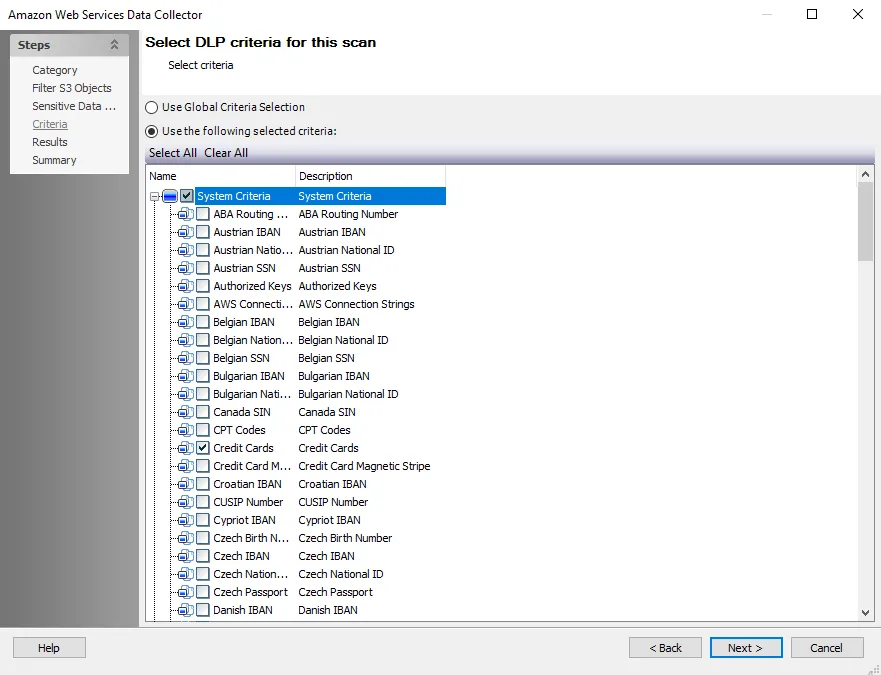Click Select All criteria link
881x675 pixels.
point(172,153)
